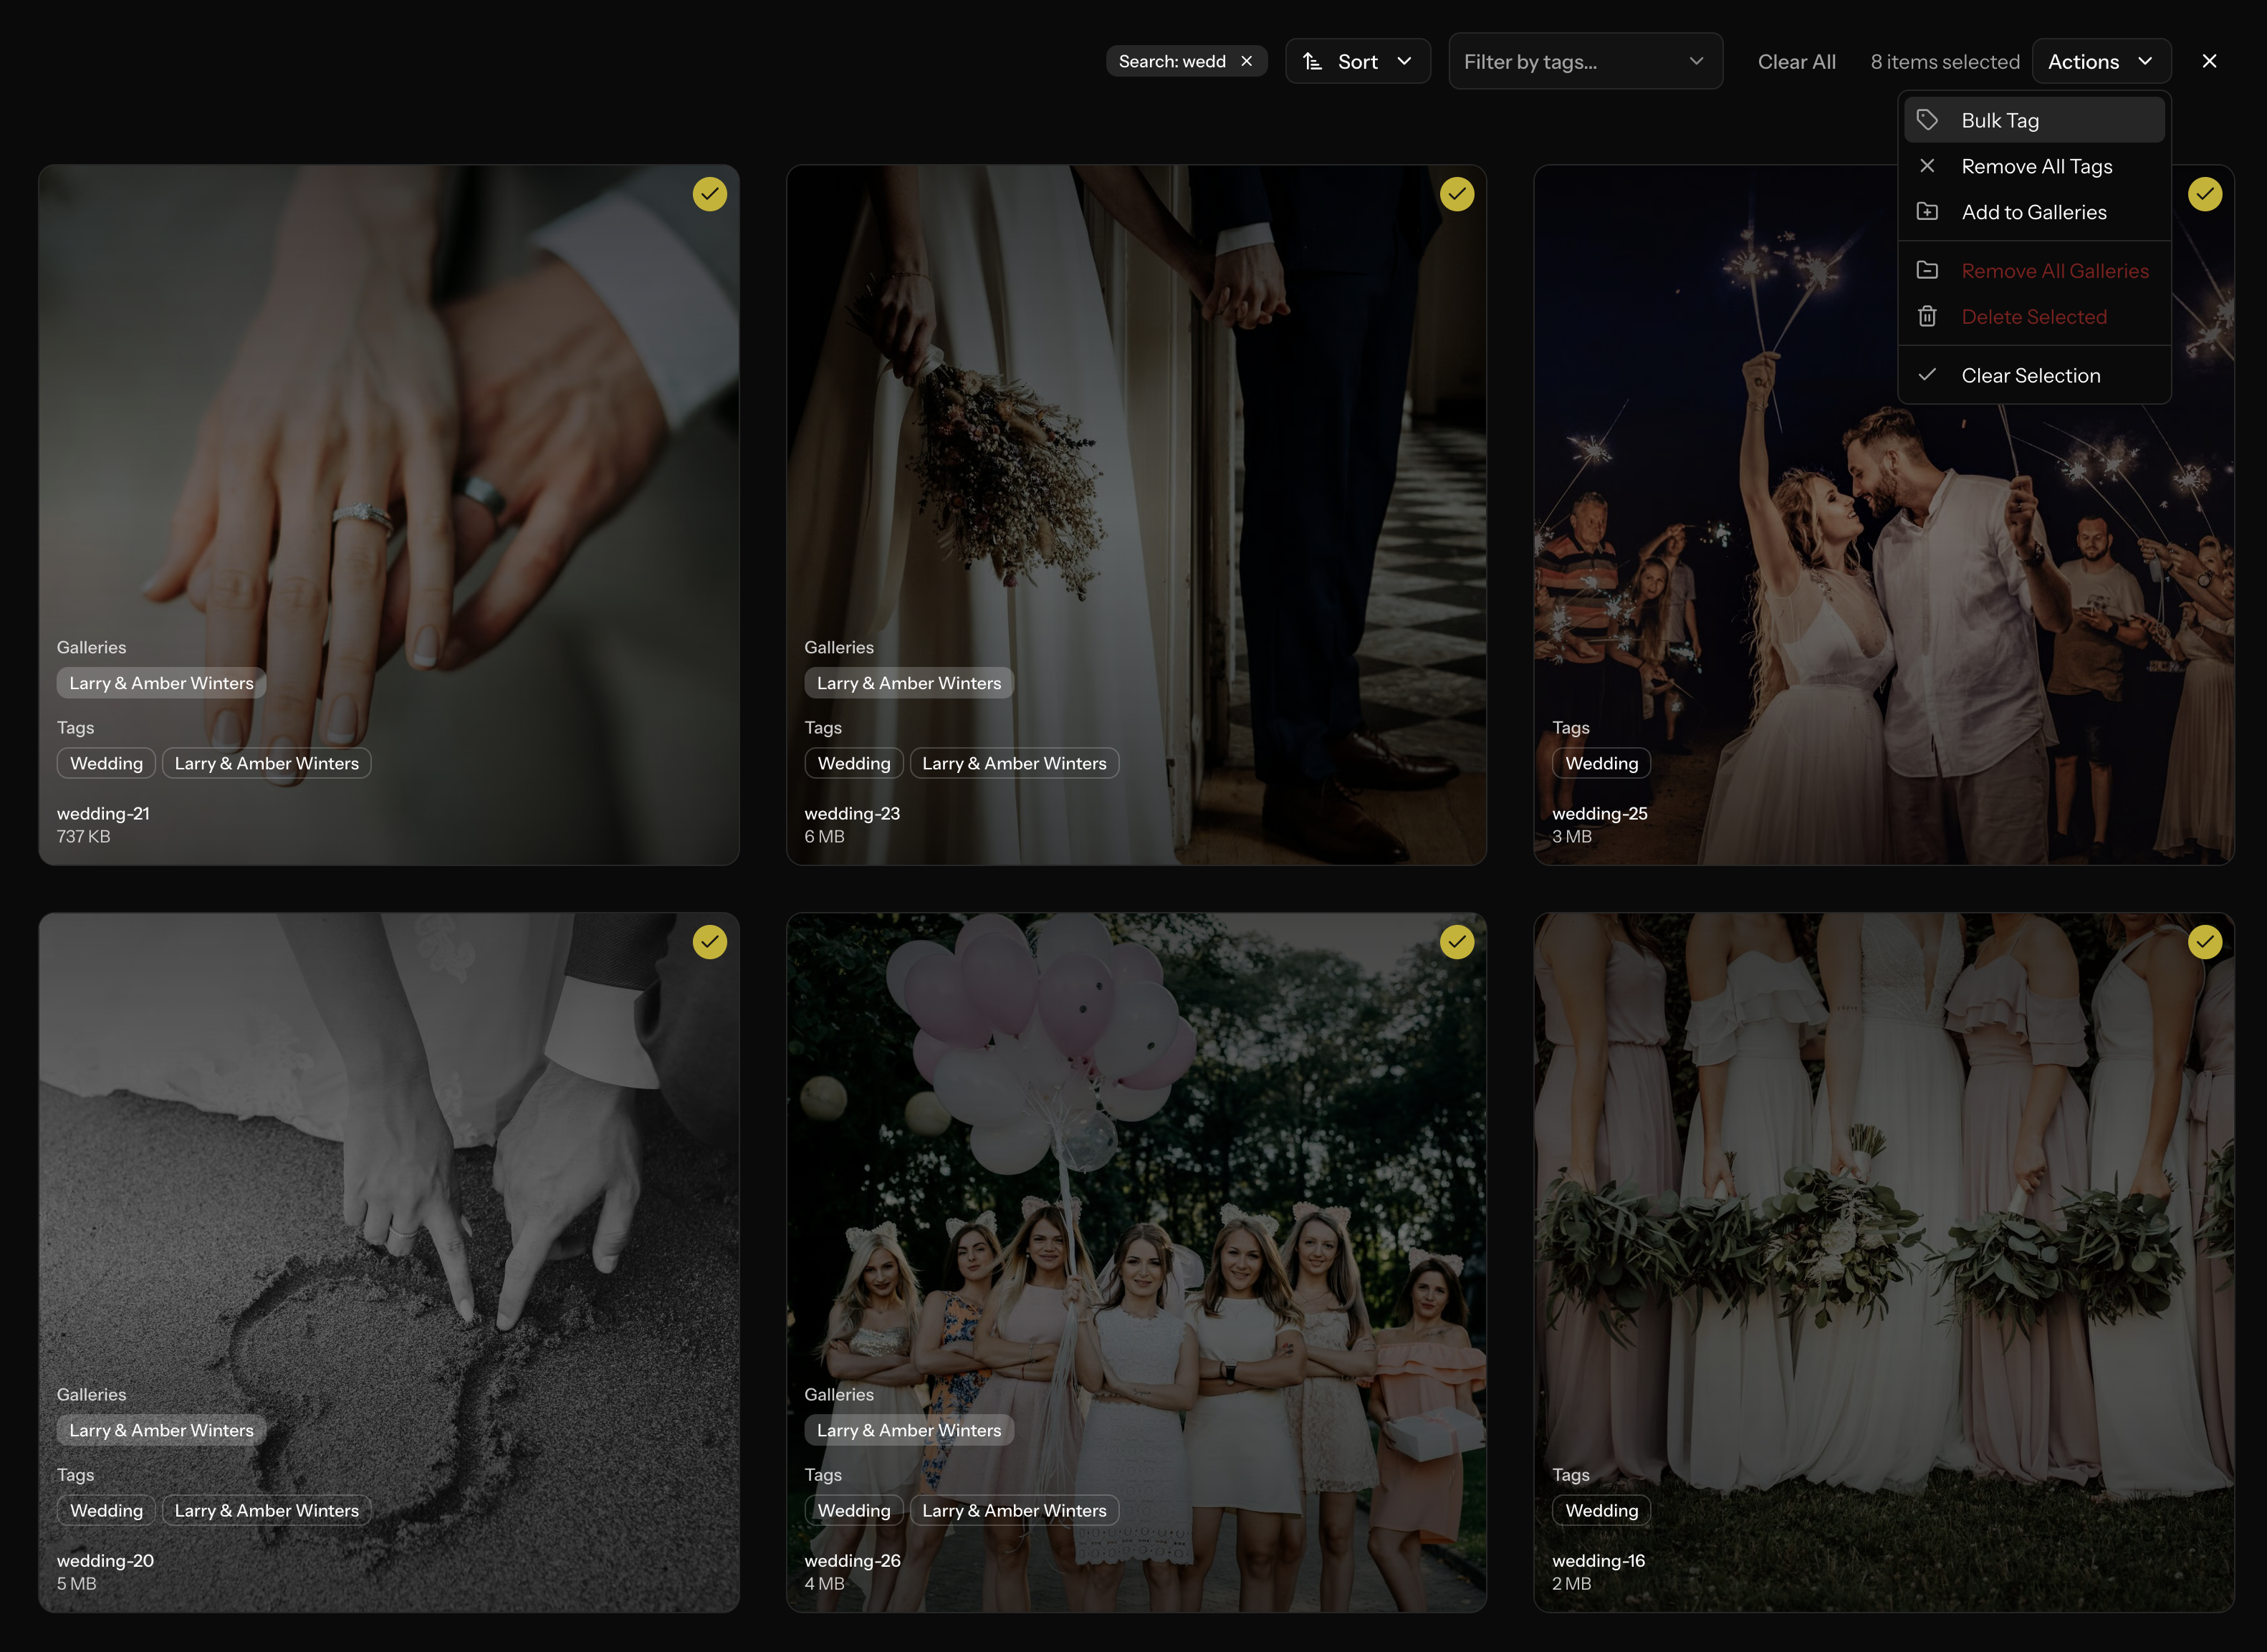Screen dimensions: 2267x1652
Task: Open the Sort dropdown
Action: [x=1357, y=62]
